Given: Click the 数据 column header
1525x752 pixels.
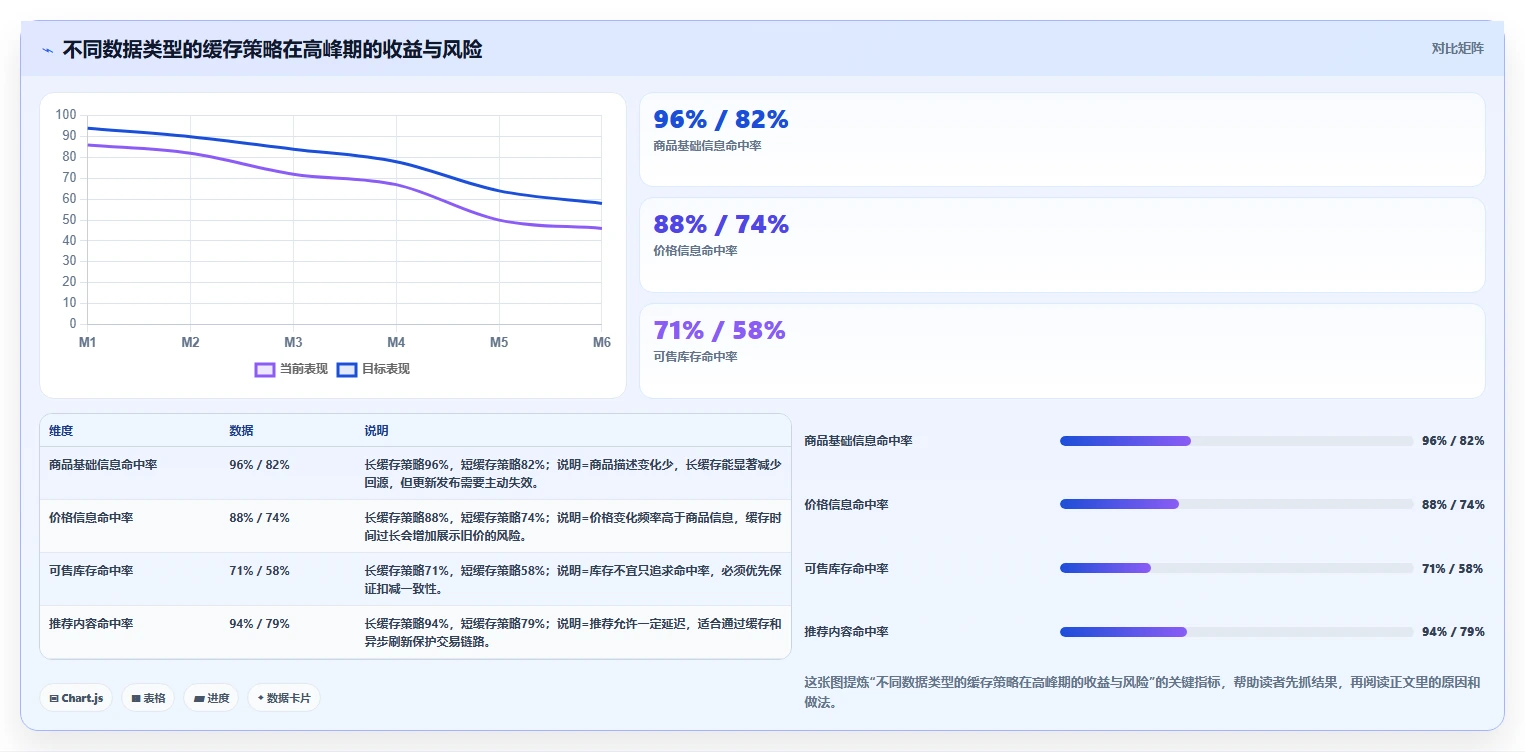Looking at the screenshot, I should 241,431.
